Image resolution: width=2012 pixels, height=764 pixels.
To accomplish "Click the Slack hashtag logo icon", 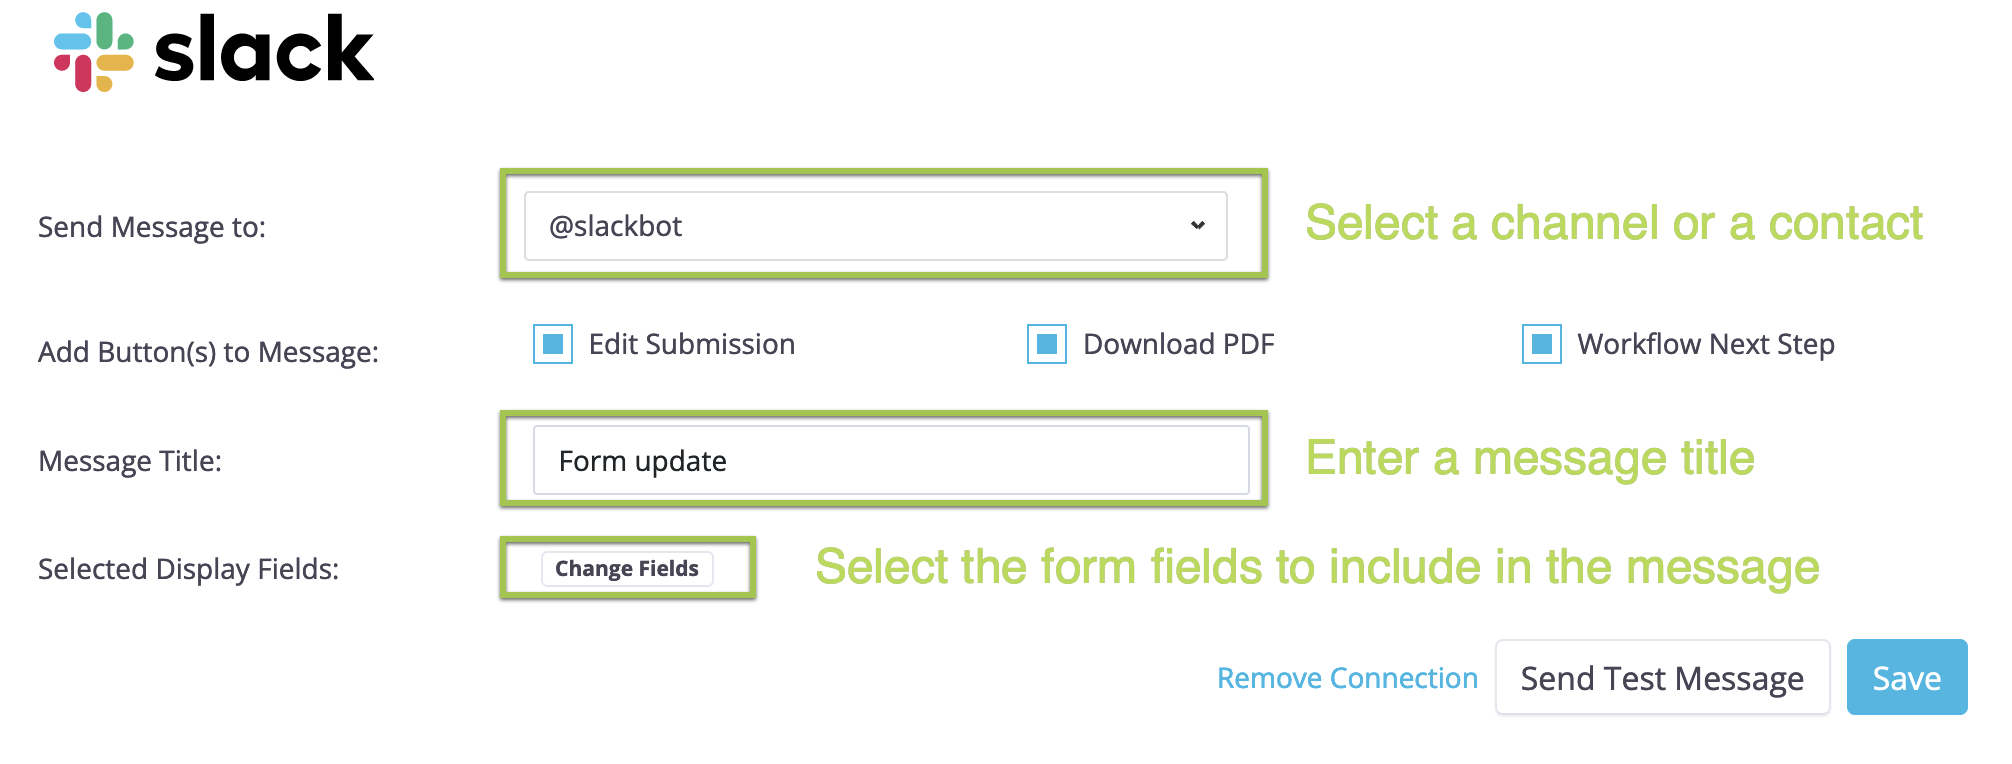I will pos(93,52).
